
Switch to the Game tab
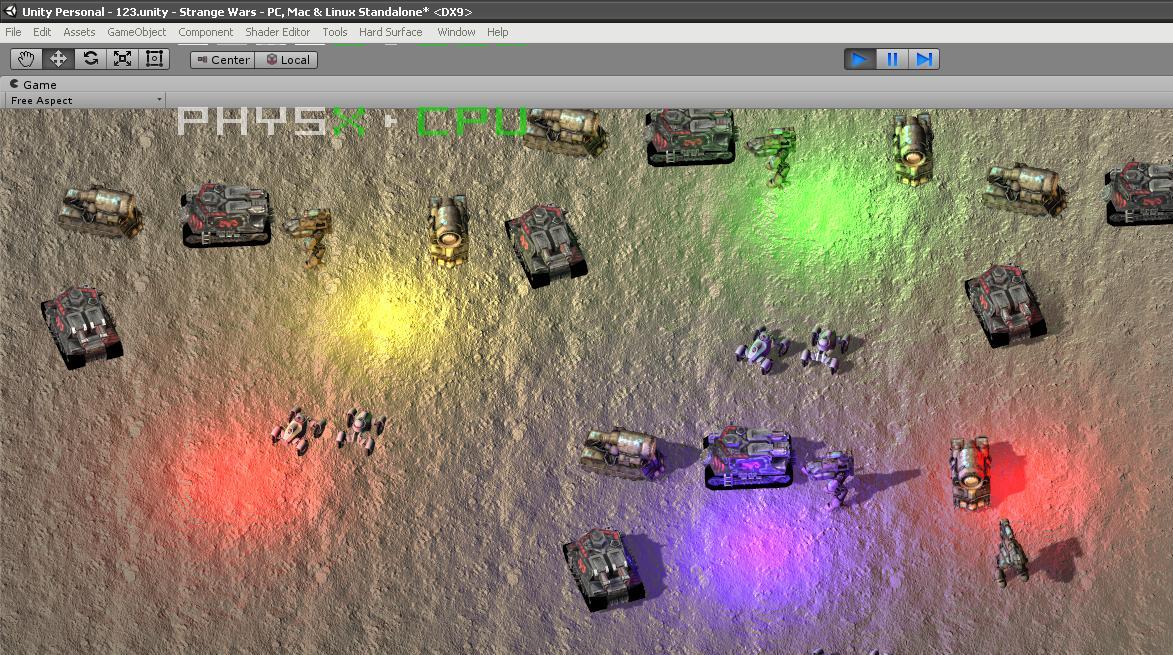click(x=33, y=84)
